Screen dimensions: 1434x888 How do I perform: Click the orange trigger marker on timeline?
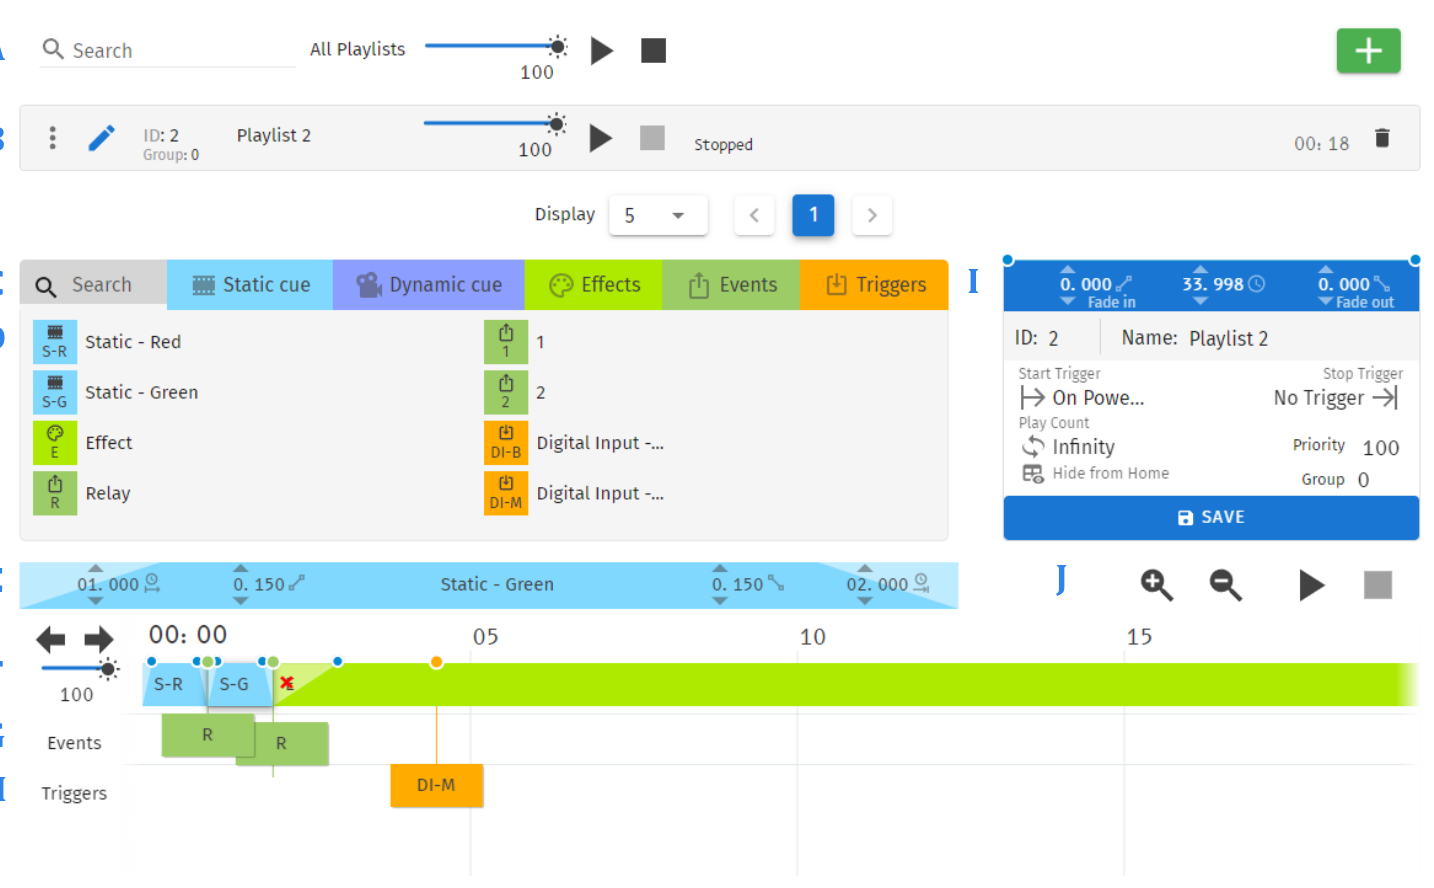pos(436,662)
